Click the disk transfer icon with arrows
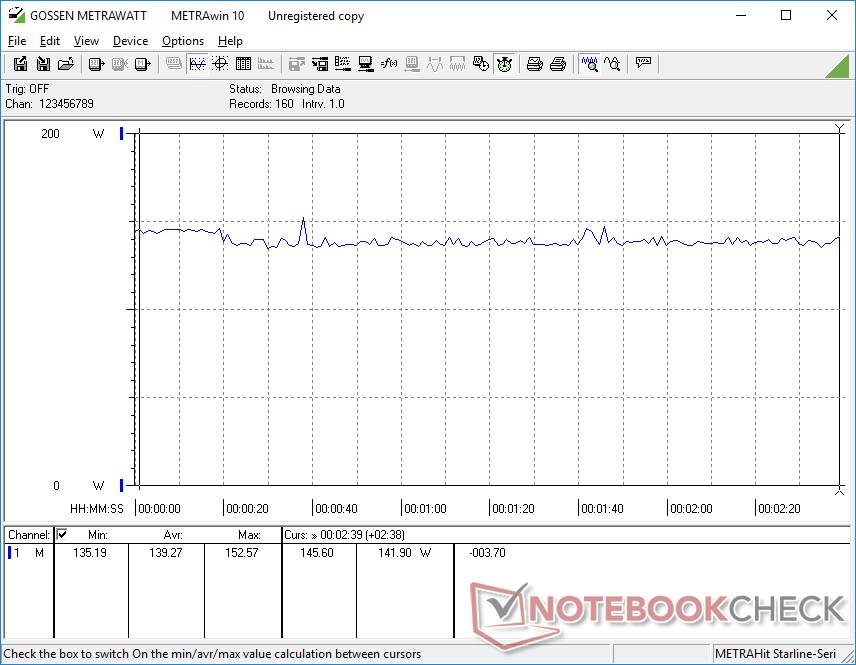The height and width of the screenshot is (665, 856). tap(320, 64)
